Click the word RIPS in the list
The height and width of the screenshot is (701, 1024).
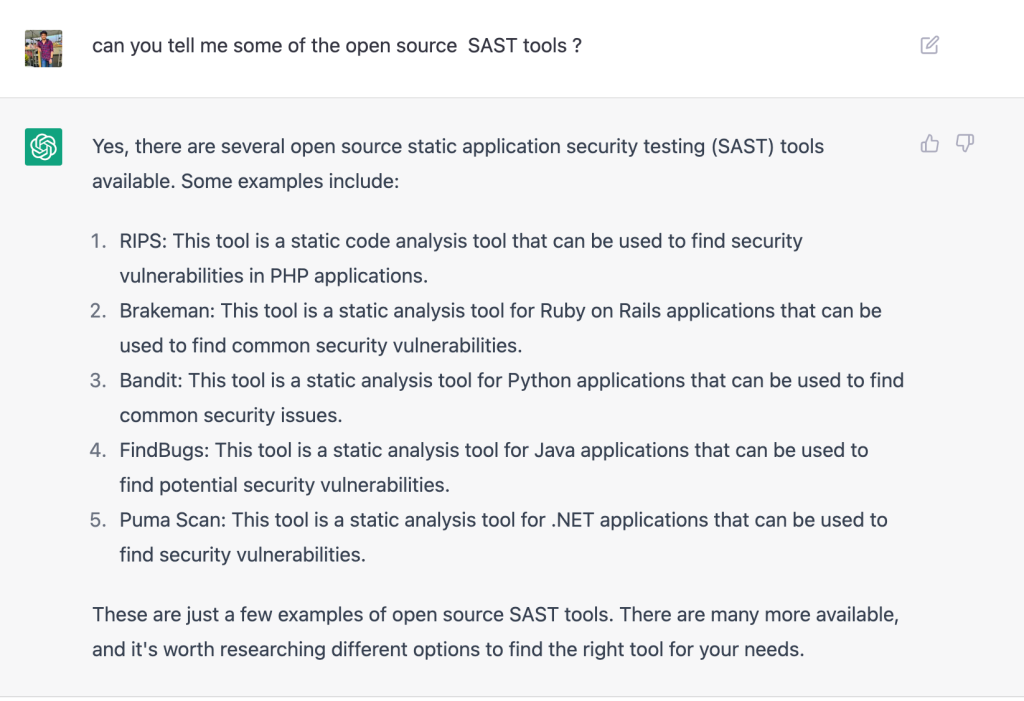click(x=141, y=241)
